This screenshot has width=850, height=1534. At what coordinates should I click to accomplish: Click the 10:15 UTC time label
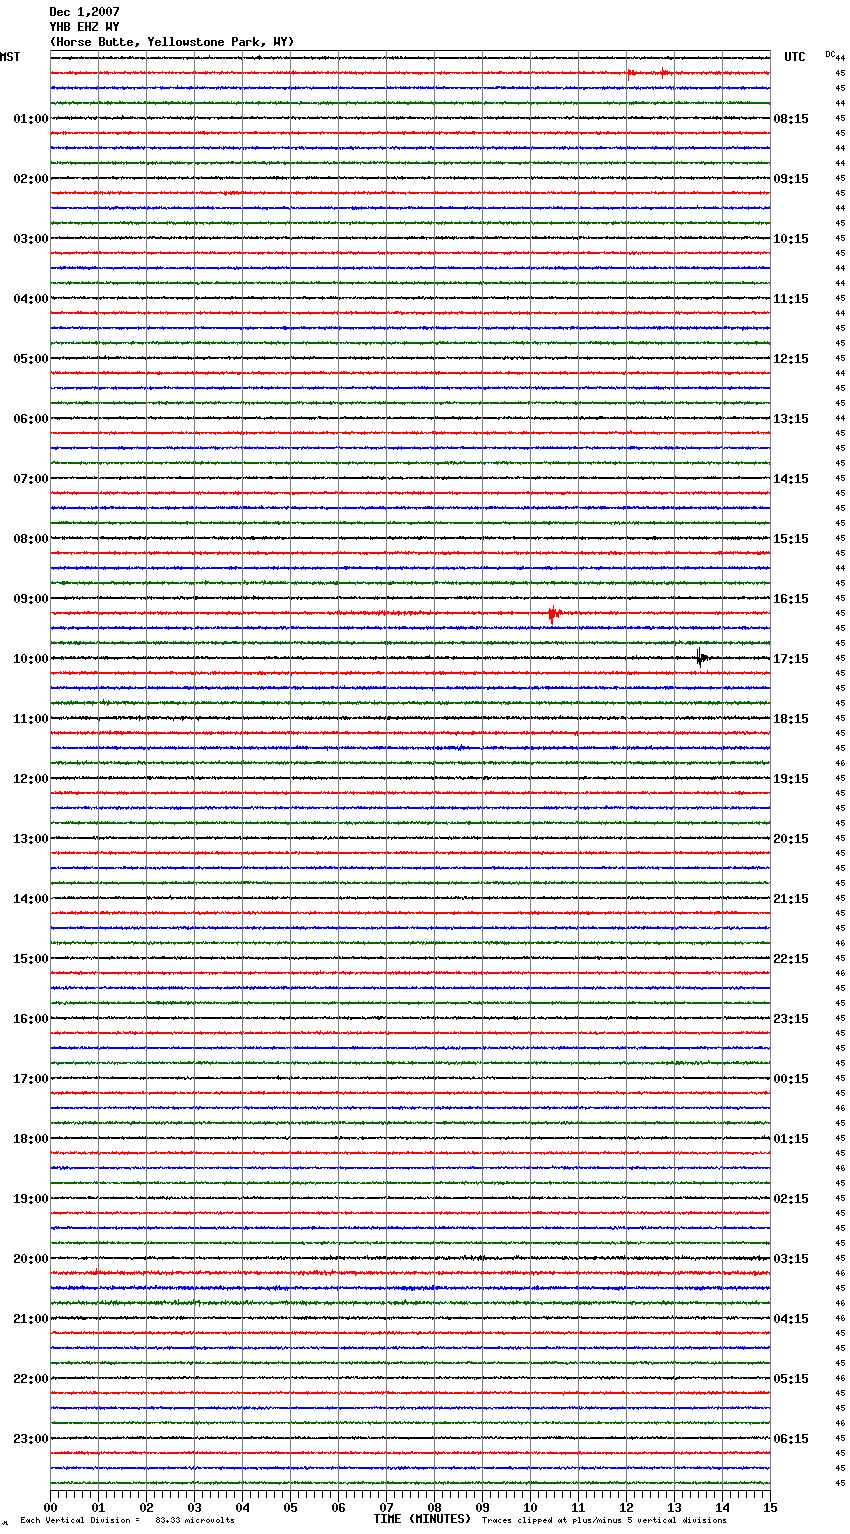791,239
